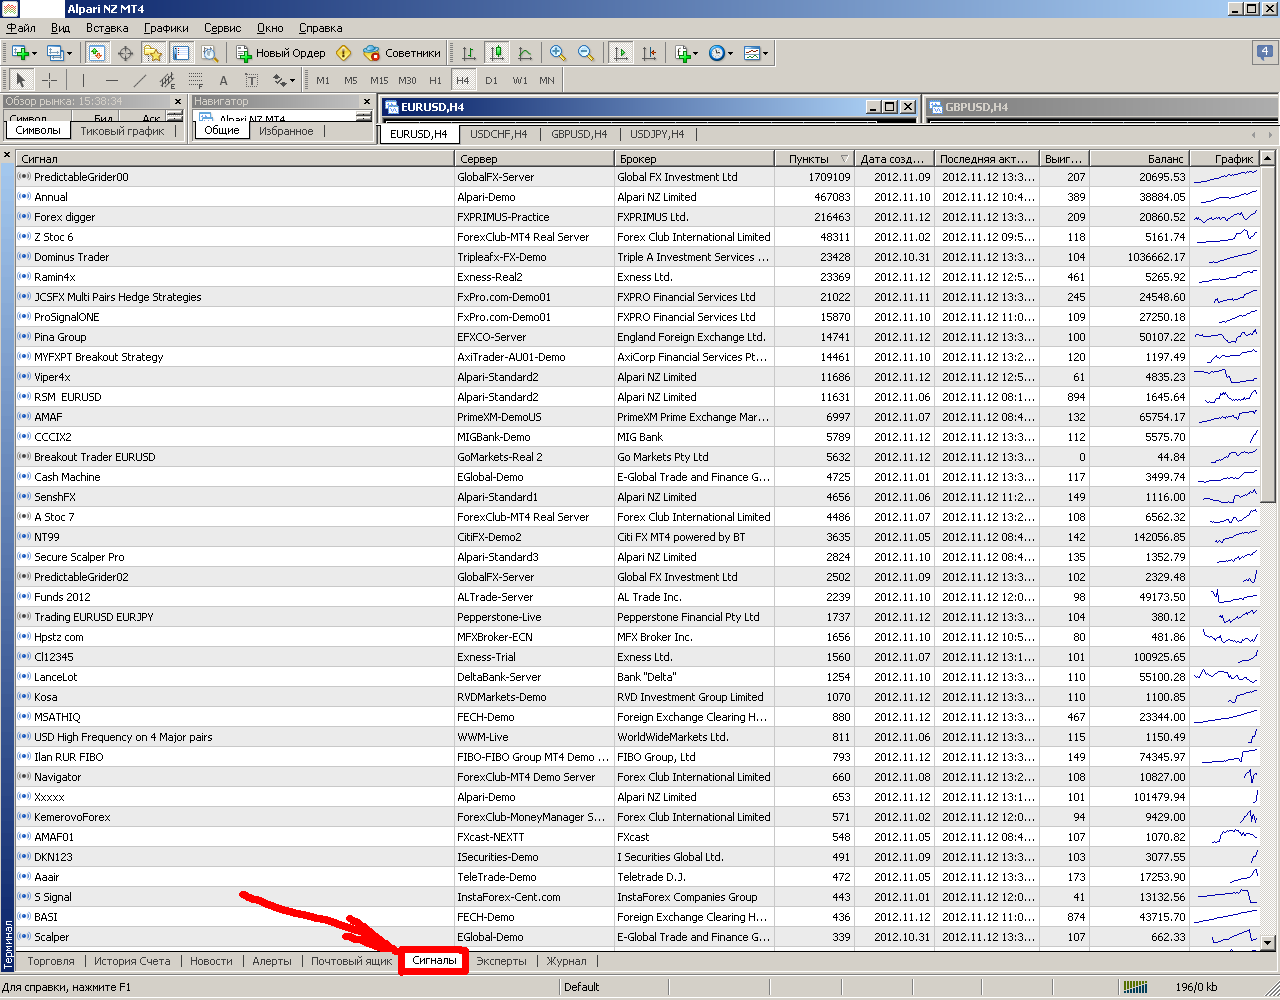Toggle the Советники expert advisors button
This screenshot has height=1000, width=1280.
pos(401,53)
